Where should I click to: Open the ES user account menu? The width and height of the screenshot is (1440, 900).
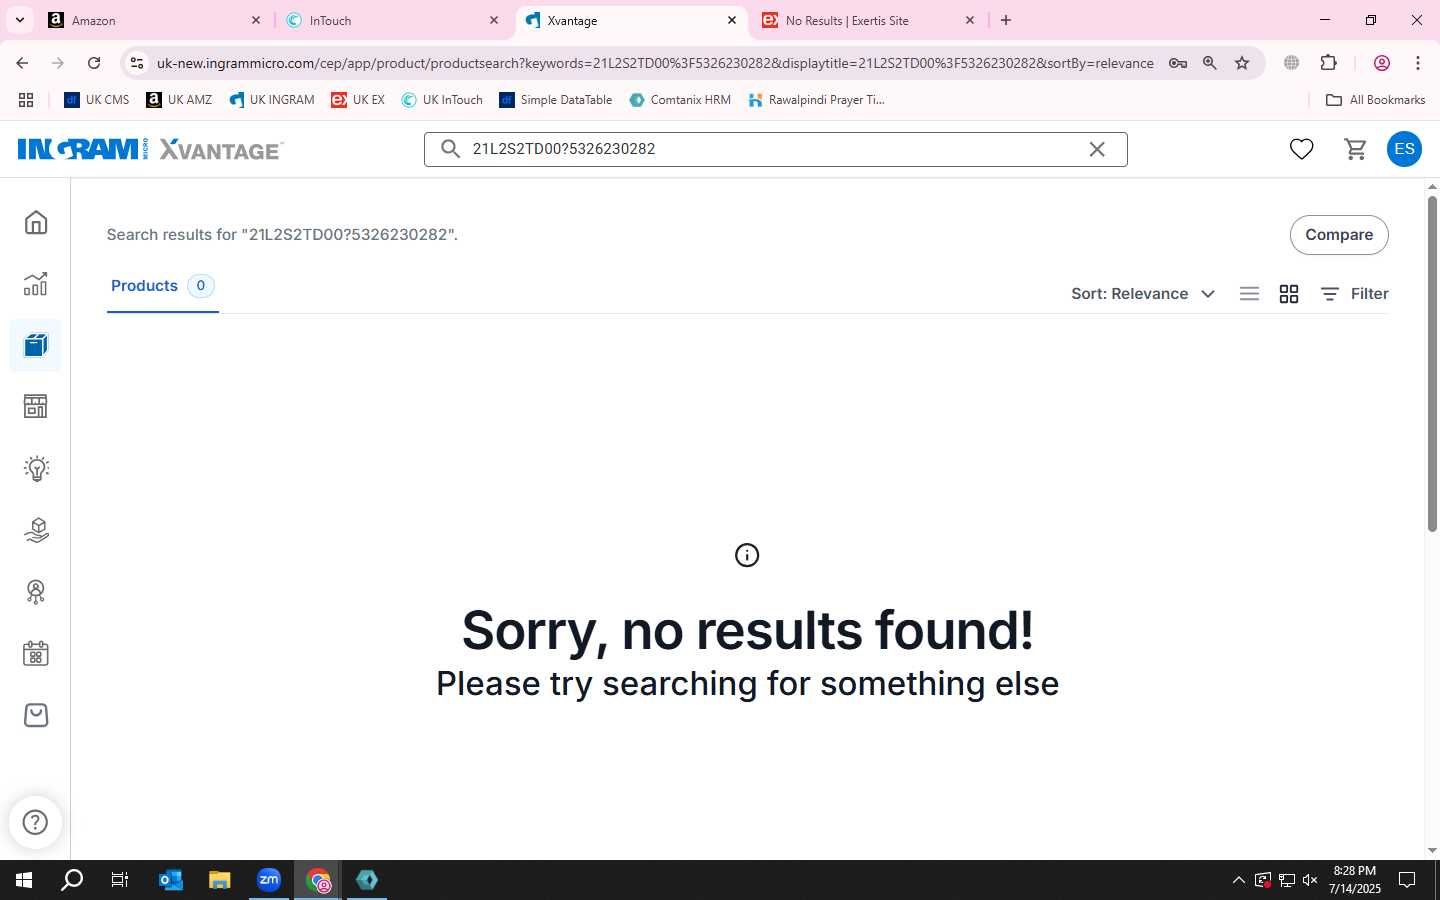1404,149
